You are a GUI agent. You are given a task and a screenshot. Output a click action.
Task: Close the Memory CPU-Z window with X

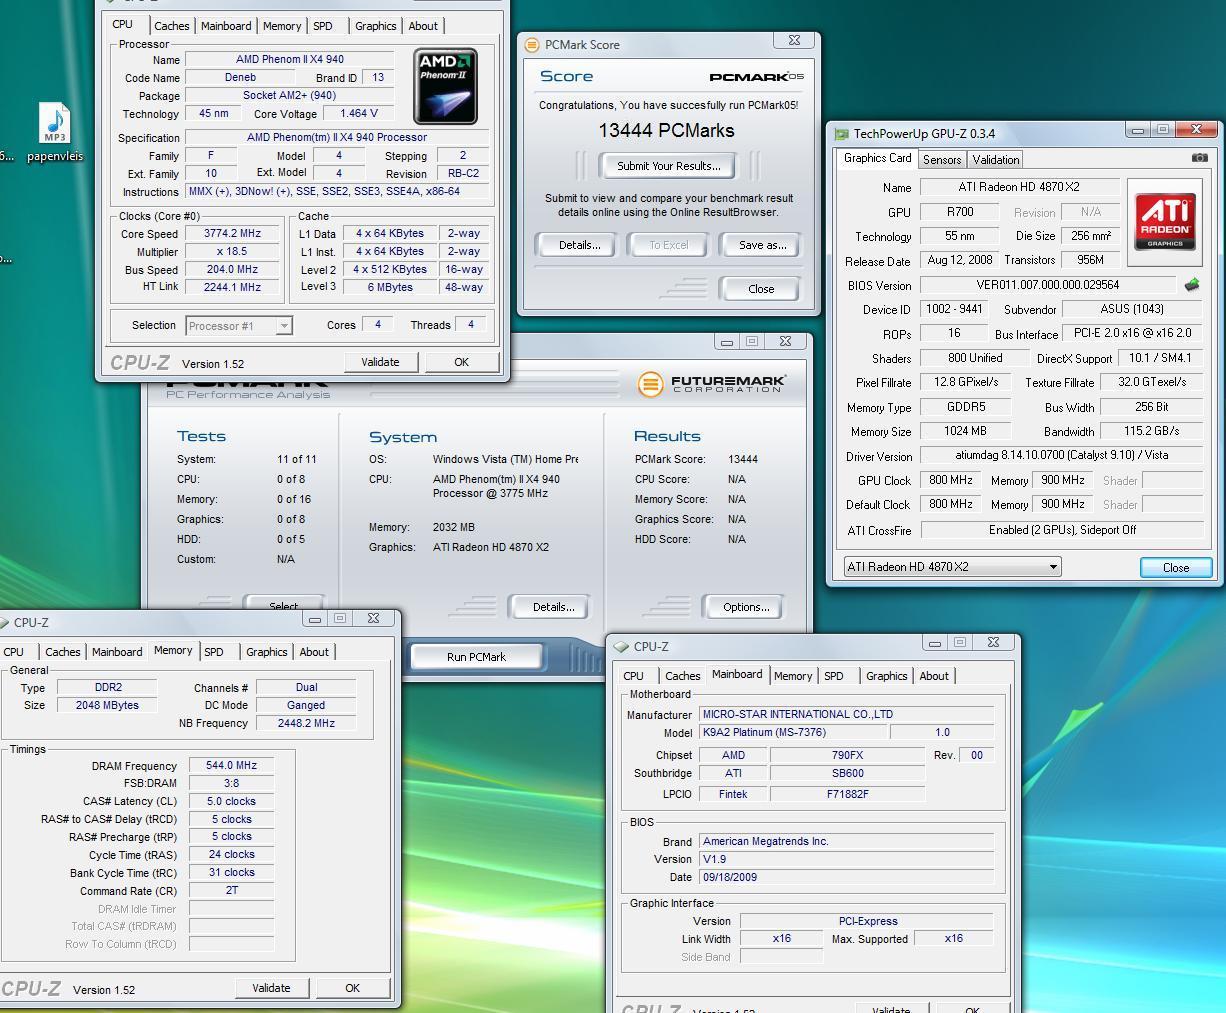point(373,618)
